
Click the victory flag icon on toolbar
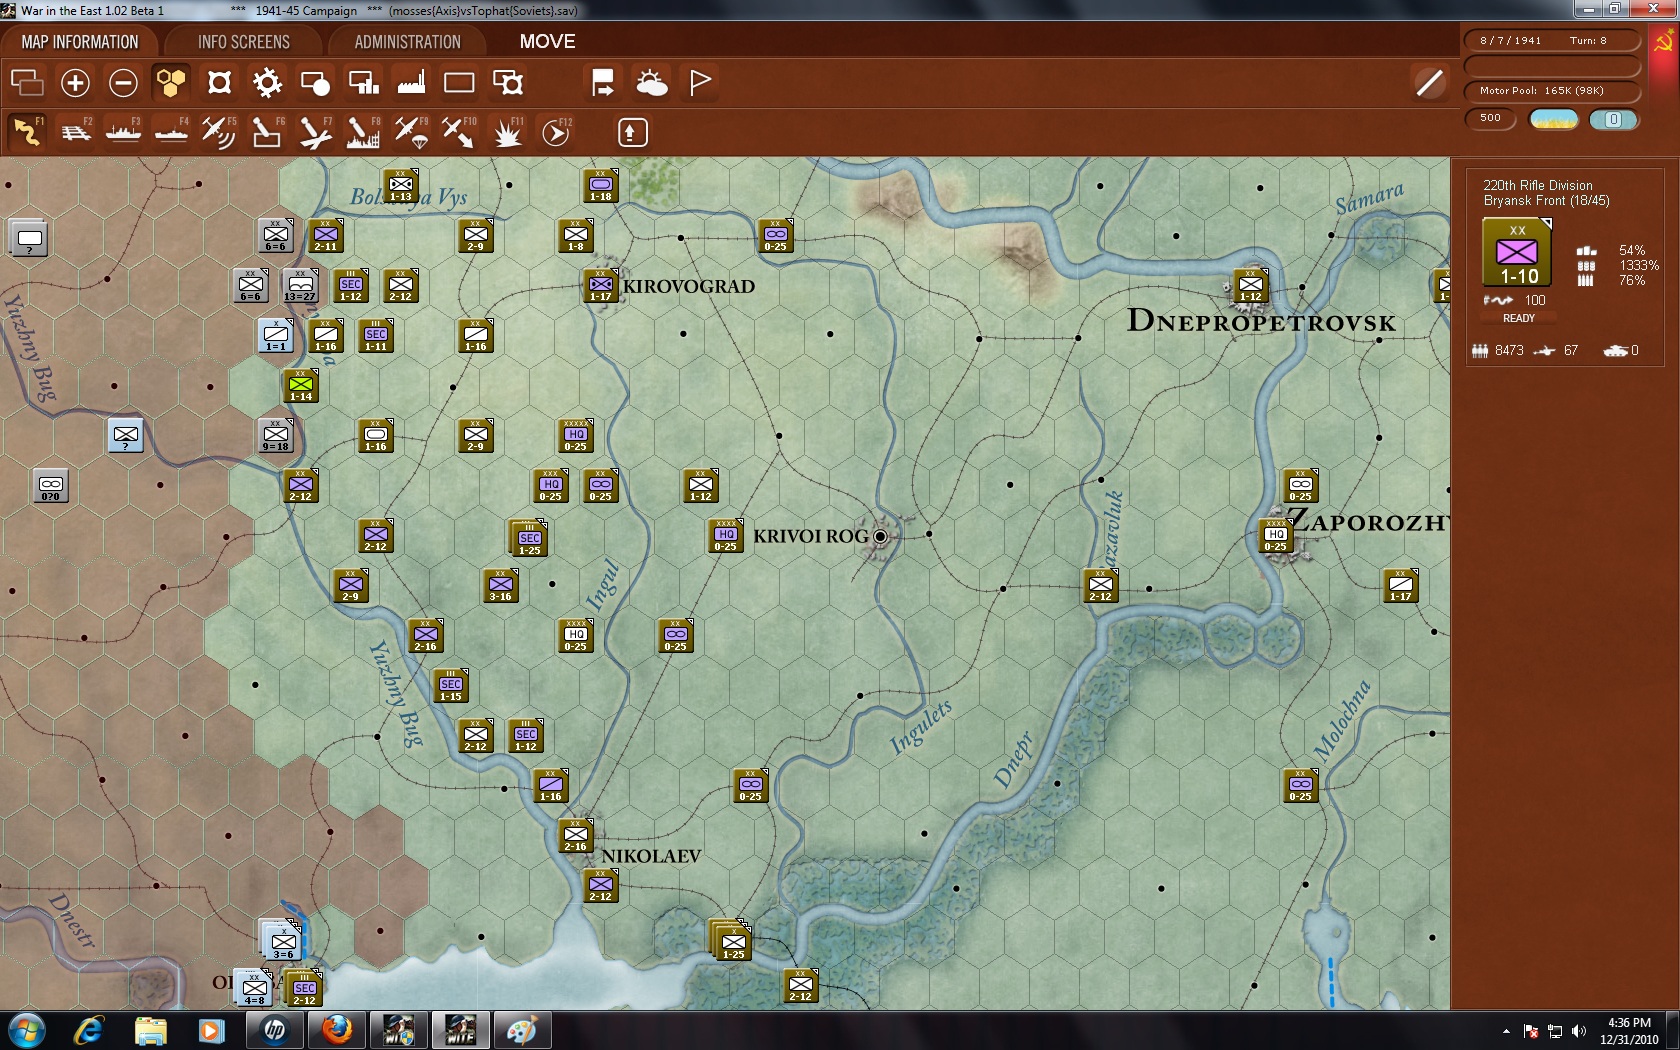coord(699,83)
